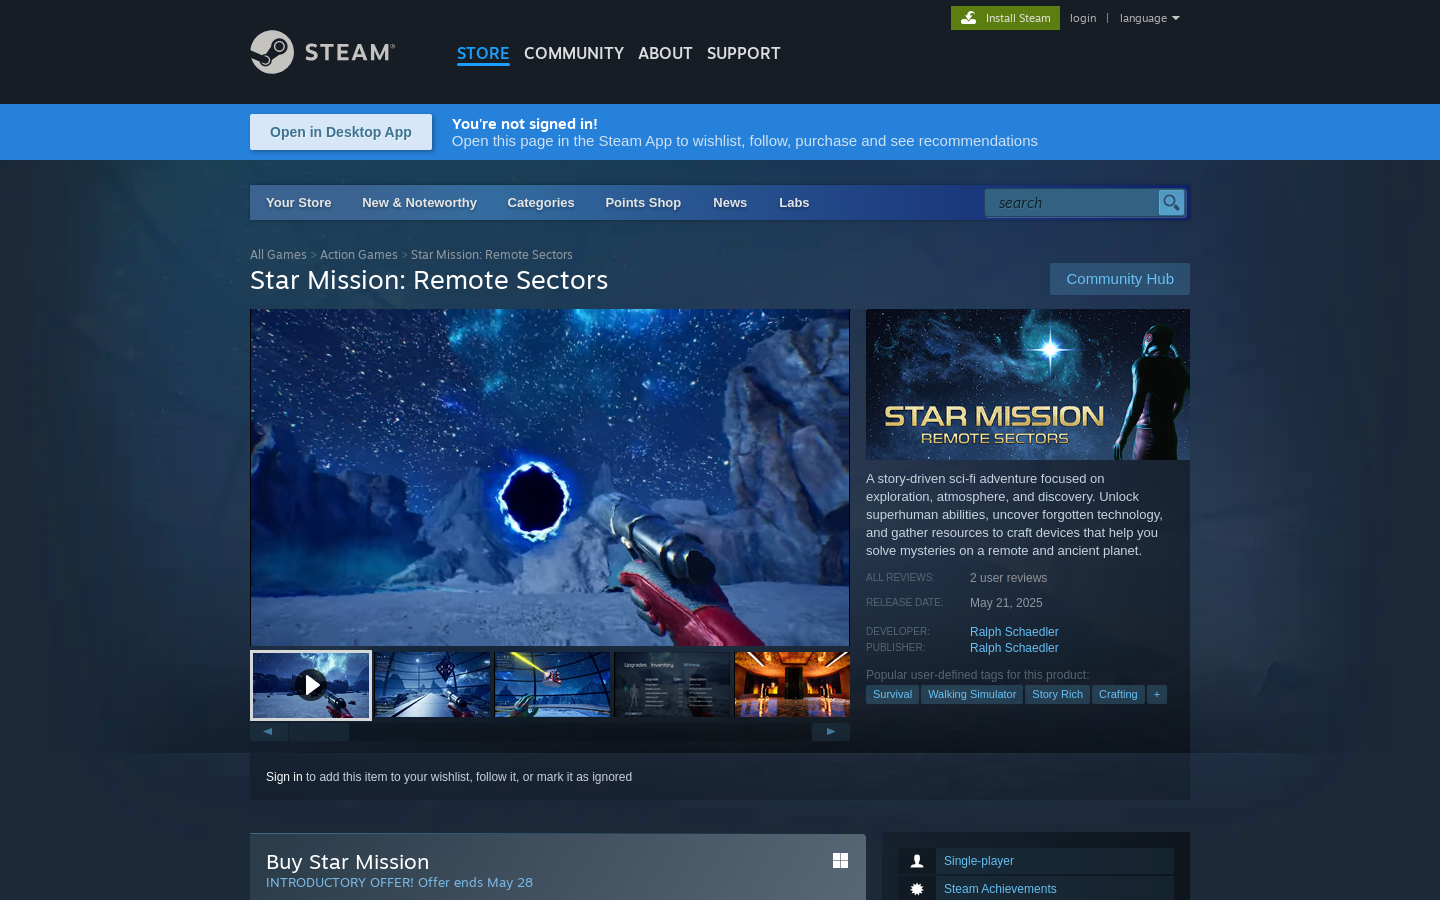This screenshot has height=900, width=1440.
Task: Click the May 21, 2025 release date
Action: click(1006, 603)
